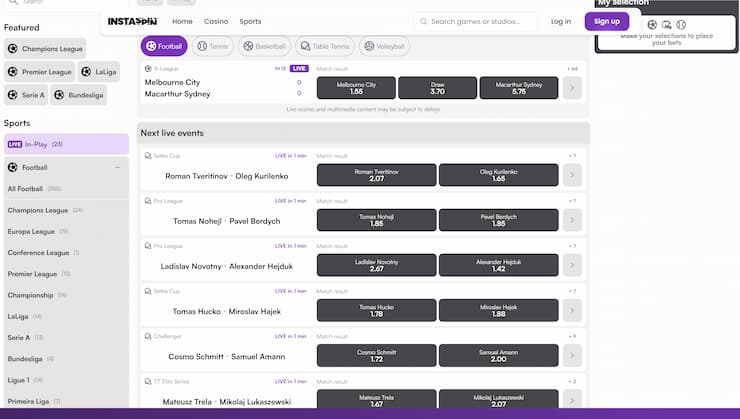Click the Next live events header
This screenshot has height=419, width=740.
pyautogui.click(x=363, y=133)
